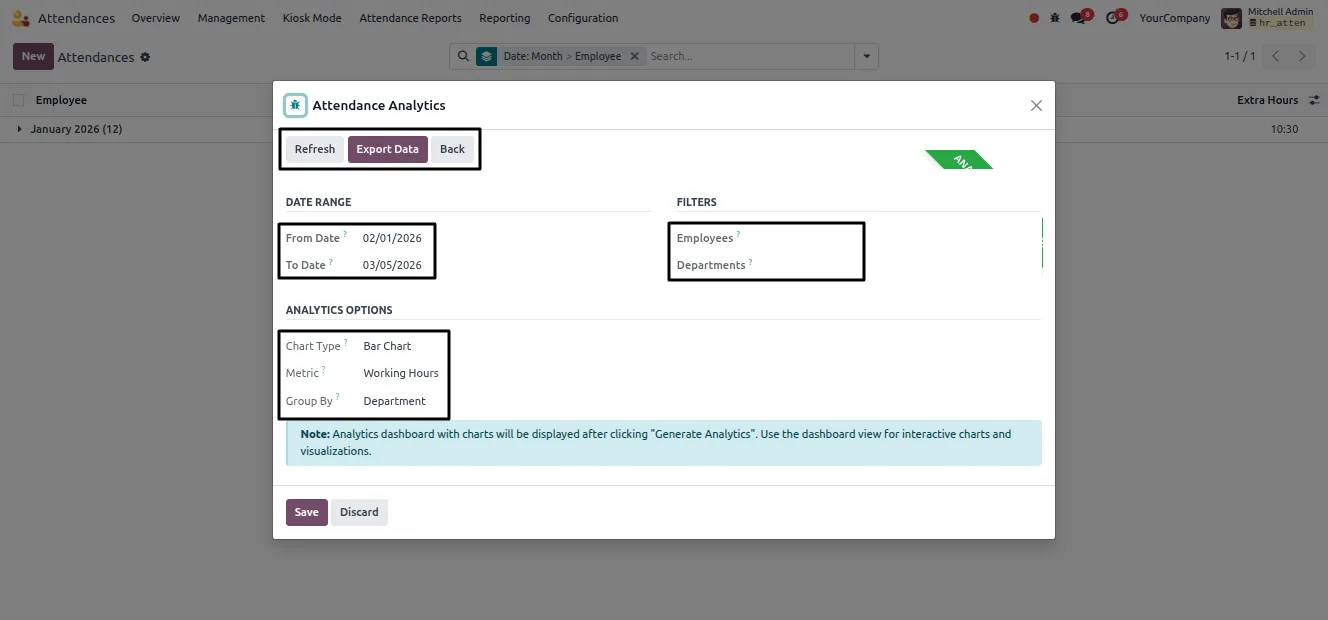
Task: Show help tooltip beside Employees label
Action: pos(738,235)
